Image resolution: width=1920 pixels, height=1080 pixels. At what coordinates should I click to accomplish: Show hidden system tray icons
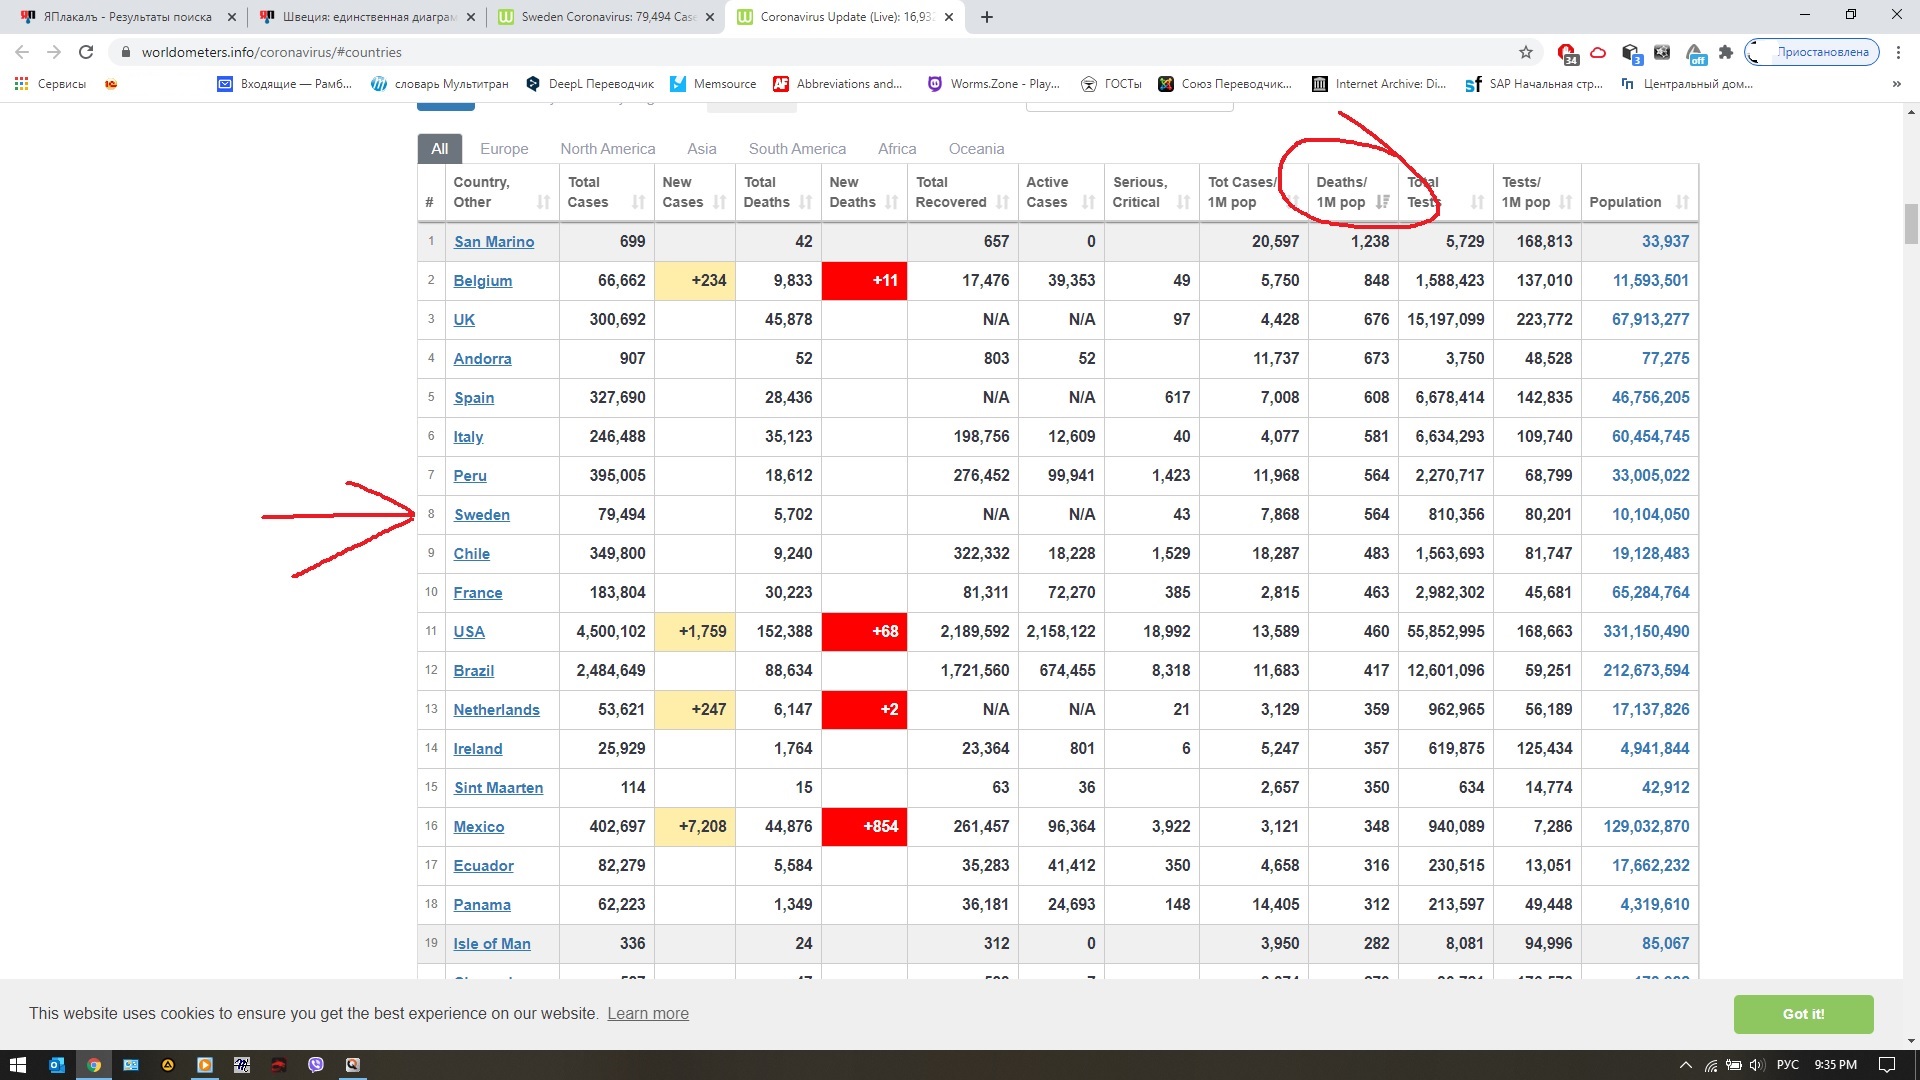click(x=1685, y=1065)
